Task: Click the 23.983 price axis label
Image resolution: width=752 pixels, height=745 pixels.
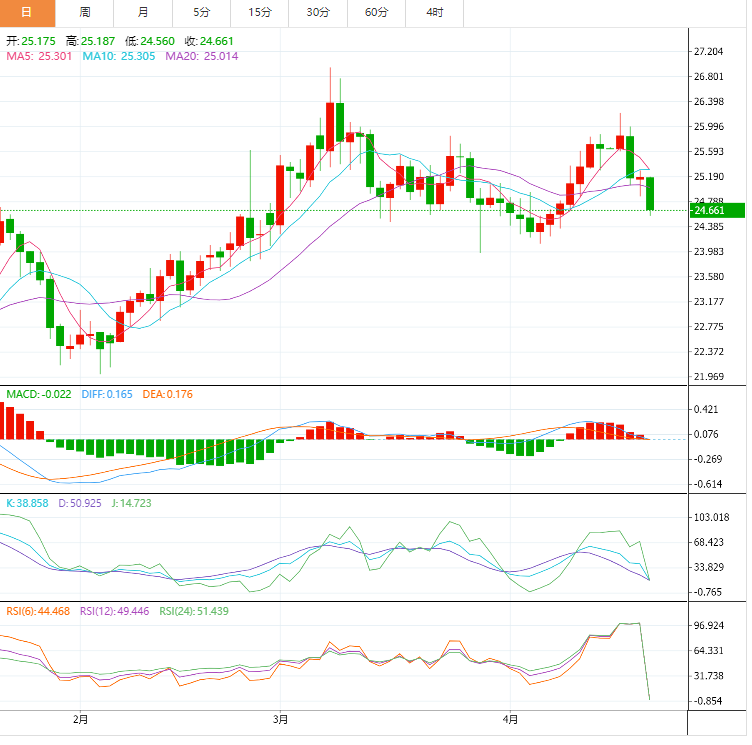Action: pos(709,252)
